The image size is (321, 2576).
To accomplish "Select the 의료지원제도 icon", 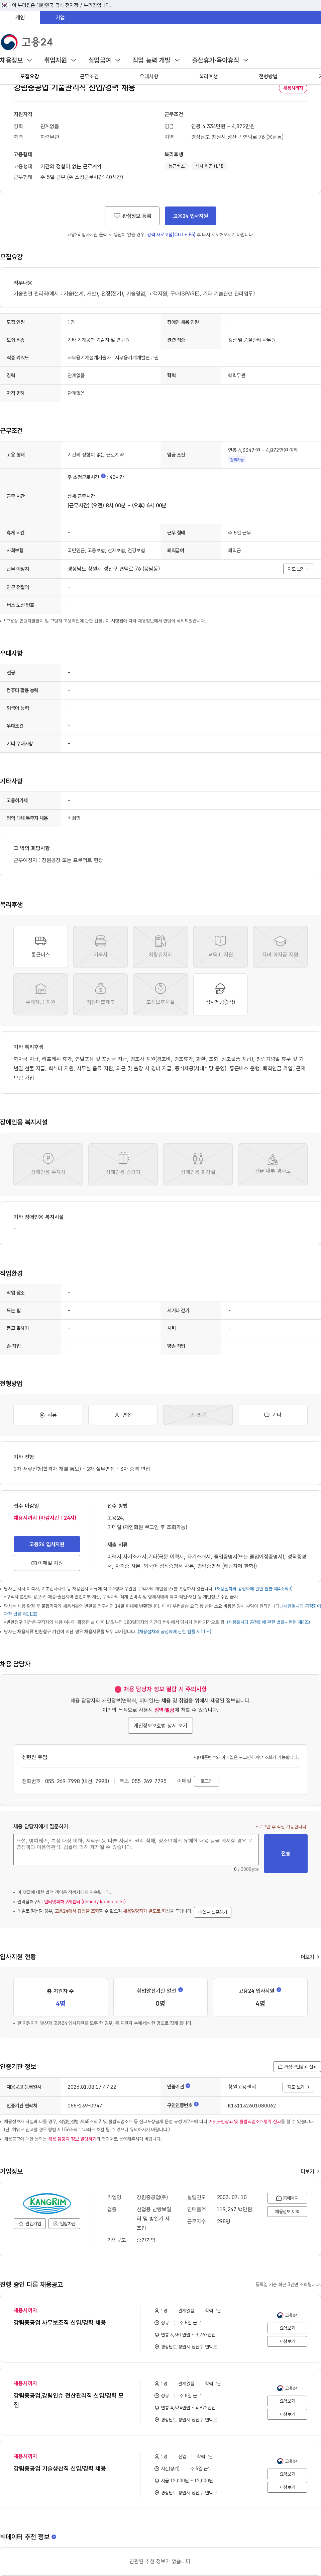I will [100, 994].
